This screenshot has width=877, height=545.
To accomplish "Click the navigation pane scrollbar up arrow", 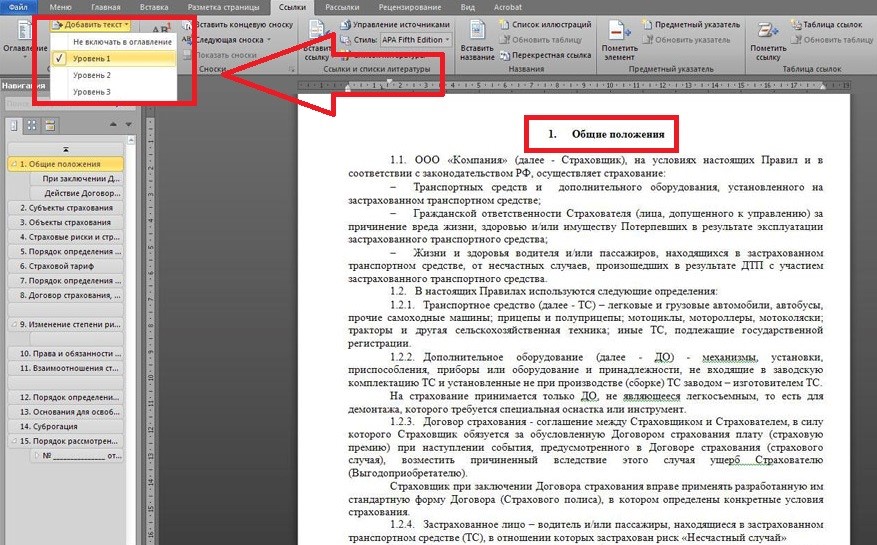I will coord(131,139).
